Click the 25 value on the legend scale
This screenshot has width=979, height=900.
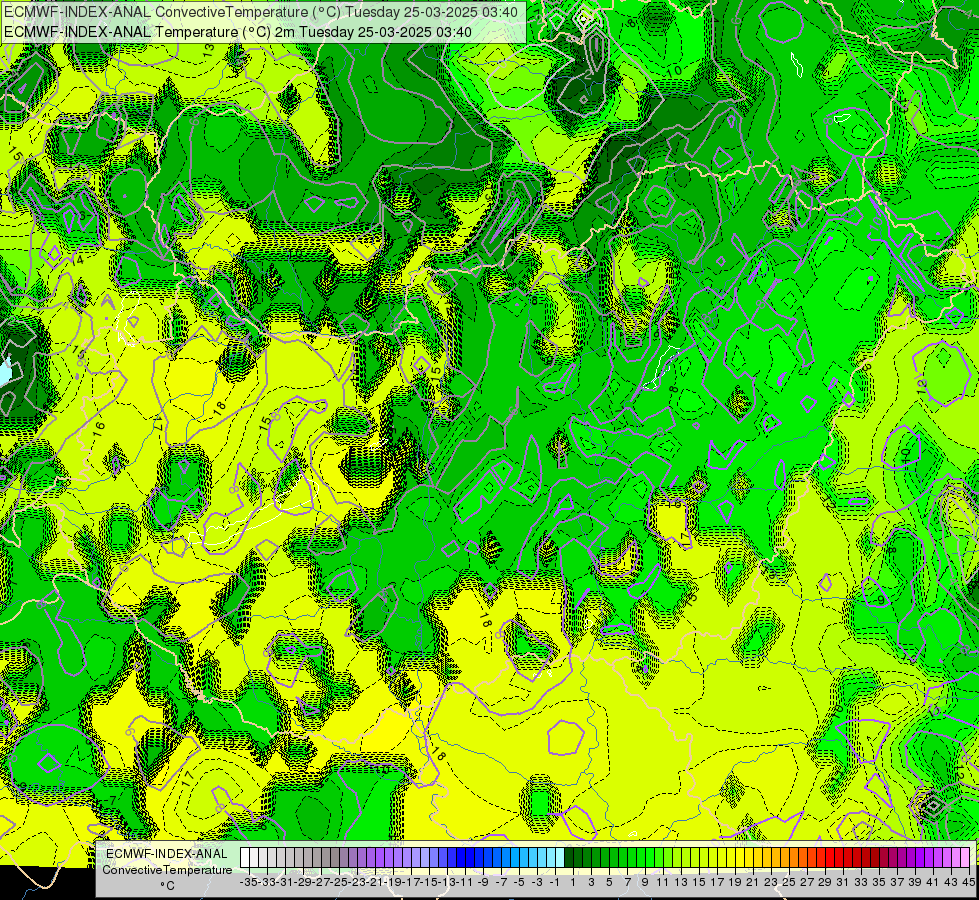(x=789, y=882)
